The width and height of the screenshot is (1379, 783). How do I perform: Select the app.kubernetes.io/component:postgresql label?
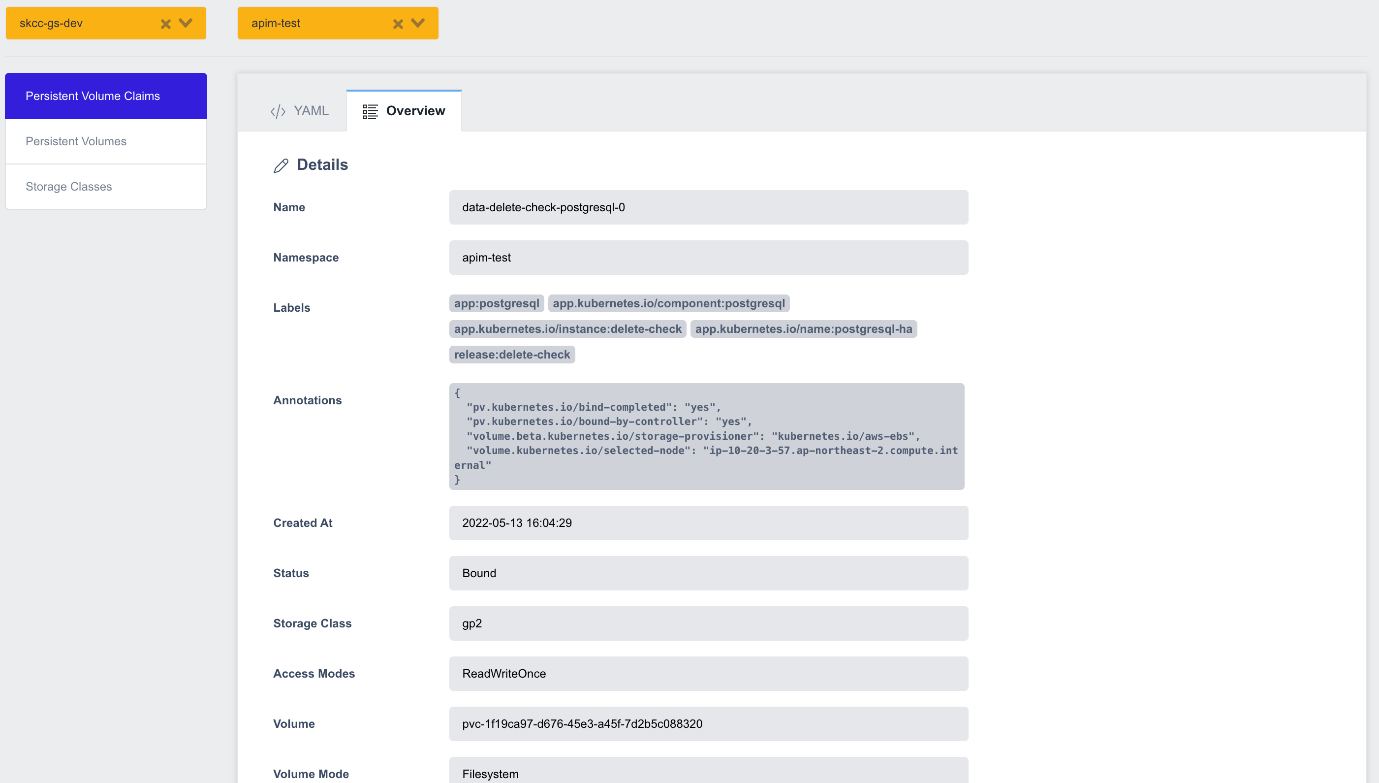point(669,303)
